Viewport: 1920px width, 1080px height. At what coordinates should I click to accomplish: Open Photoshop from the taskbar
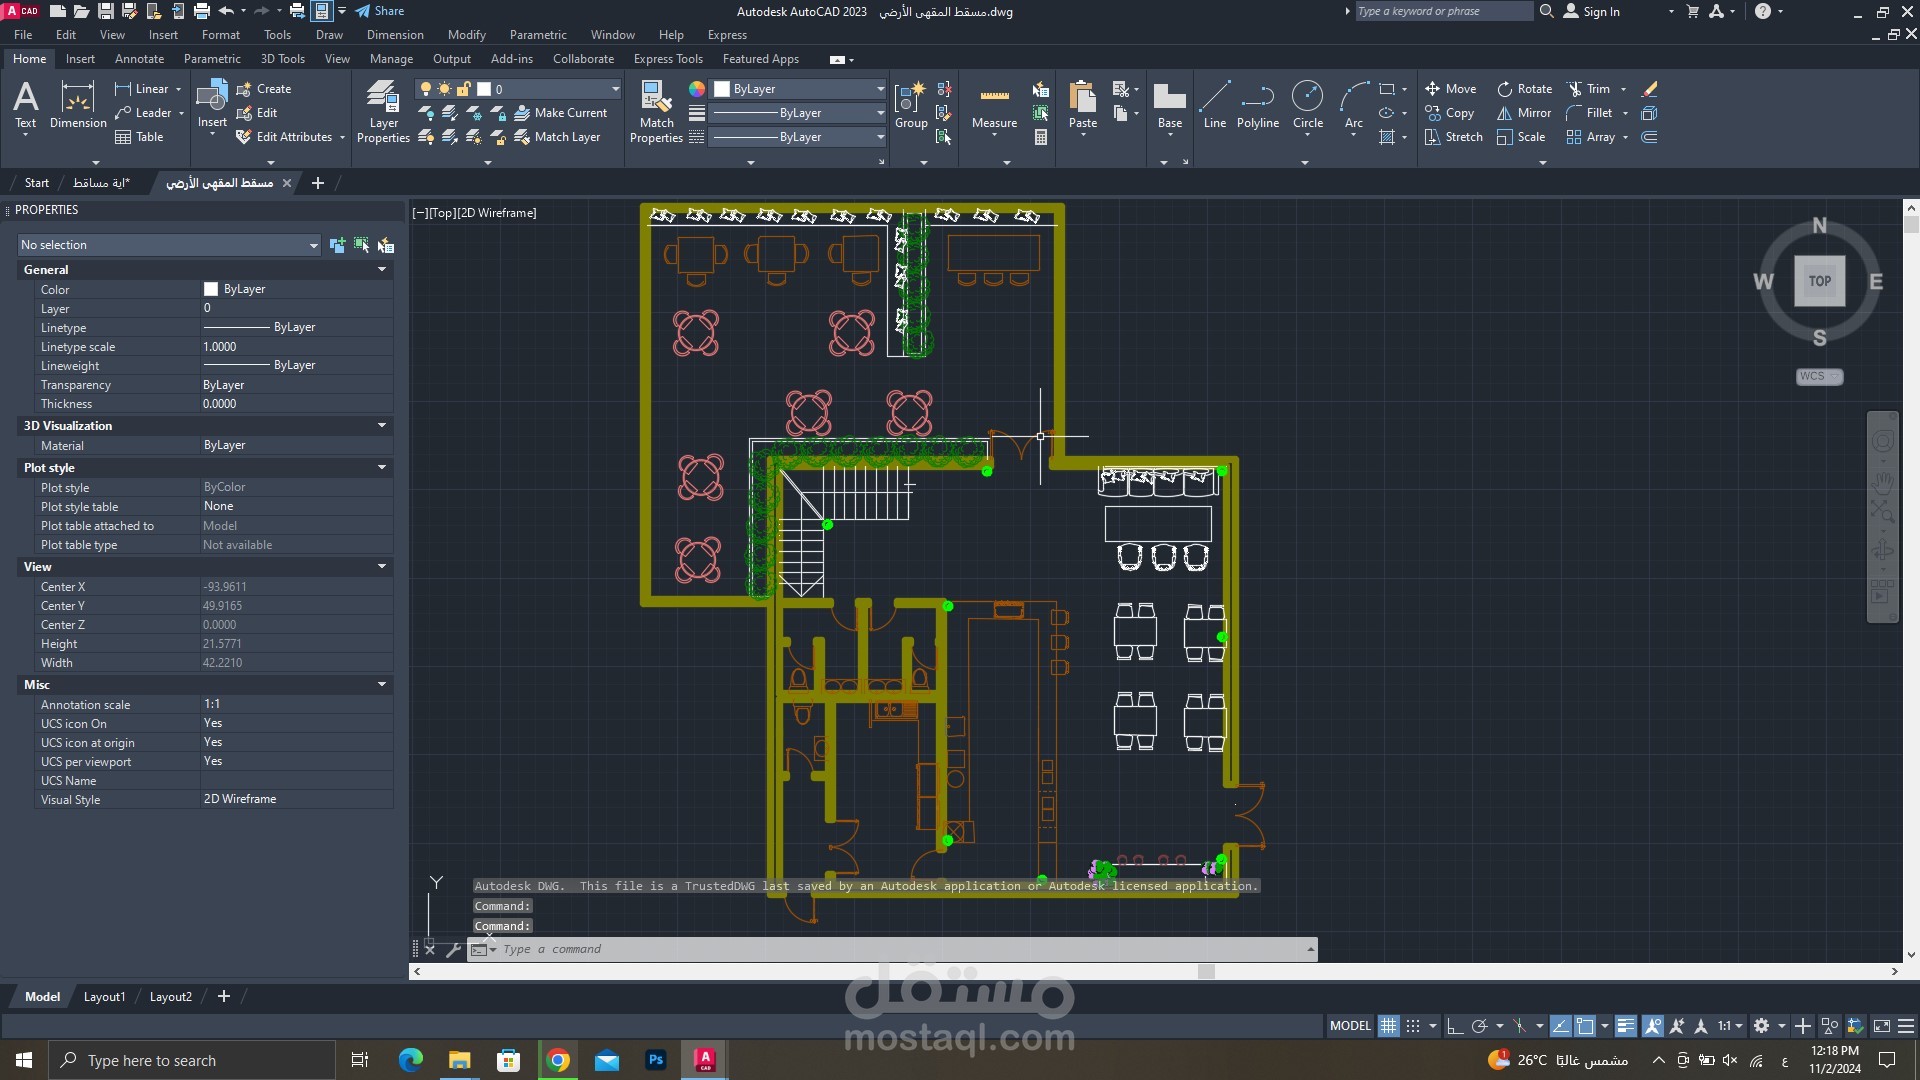[x=656, y=1060]
